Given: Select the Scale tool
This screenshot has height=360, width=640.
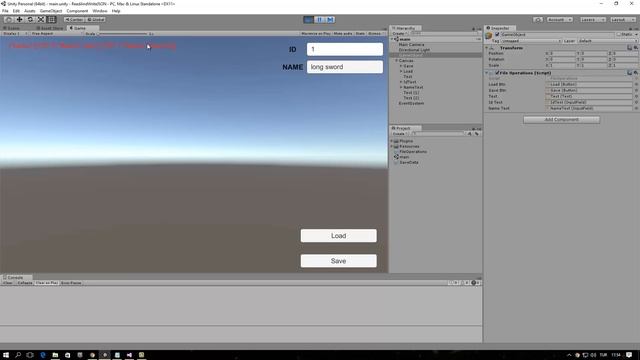Looking at the screenshot, I should point(41,20).
